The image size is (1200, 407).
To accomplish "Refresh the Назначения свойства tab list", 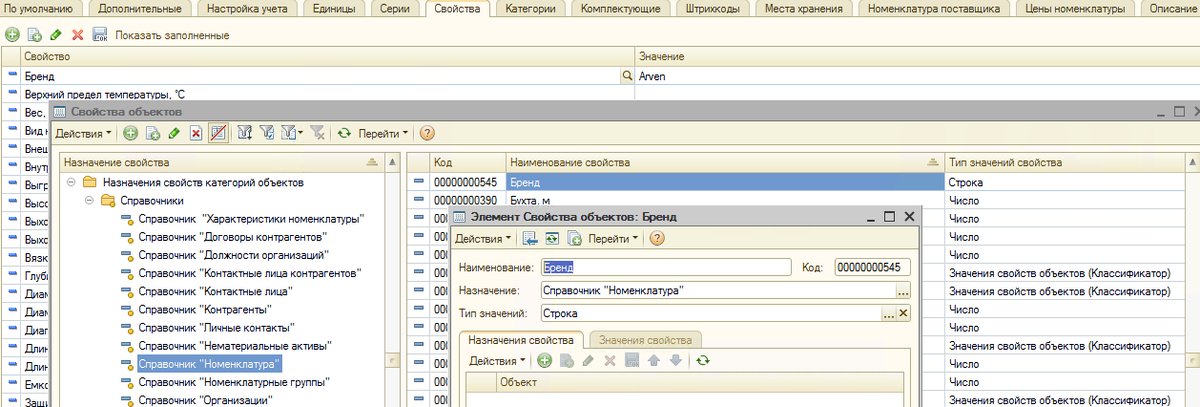I will point(702,360).
